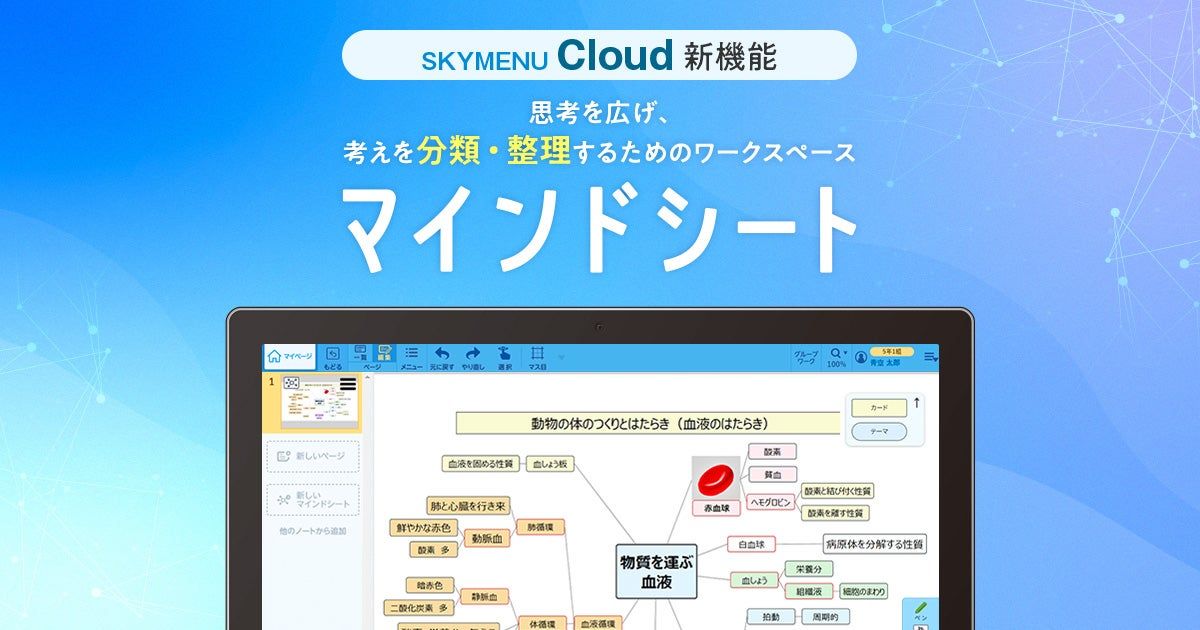This screenshot has width=1200, height=630.
Task: Select central theme 物質を運ぶ血液
Action: [655, 571]
